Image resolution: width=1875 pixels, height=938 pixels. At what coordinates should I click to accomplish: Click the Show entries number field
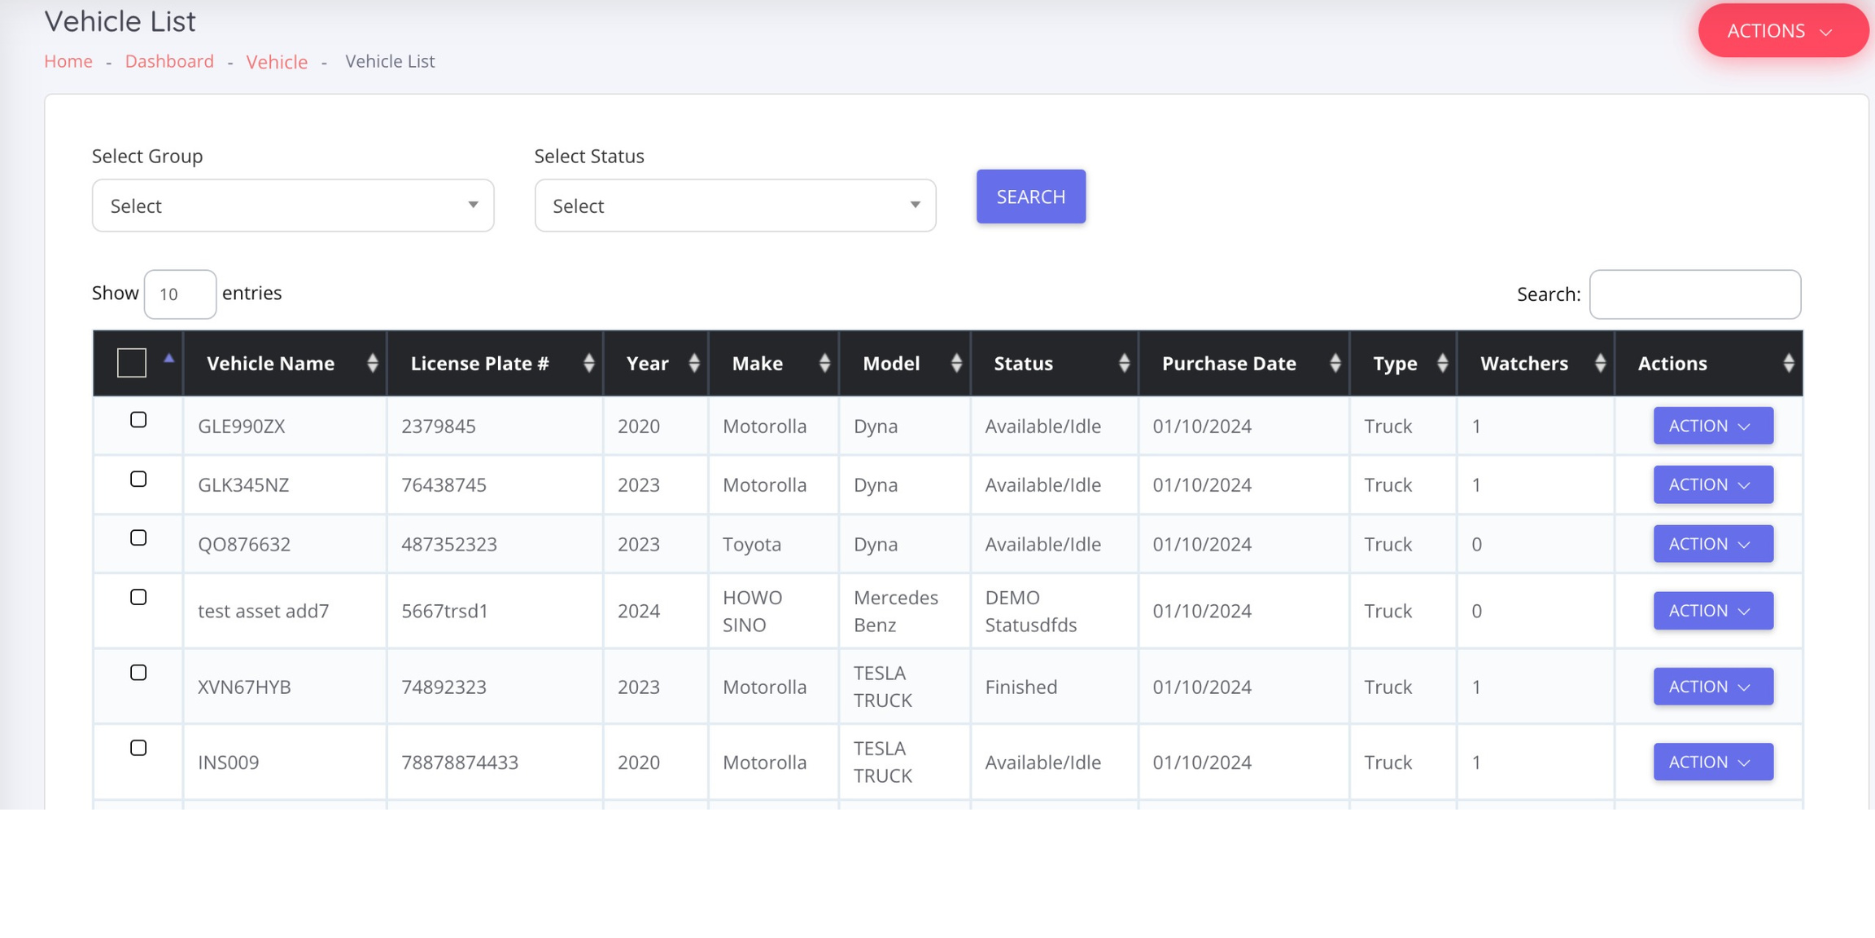tap(180, 295)
